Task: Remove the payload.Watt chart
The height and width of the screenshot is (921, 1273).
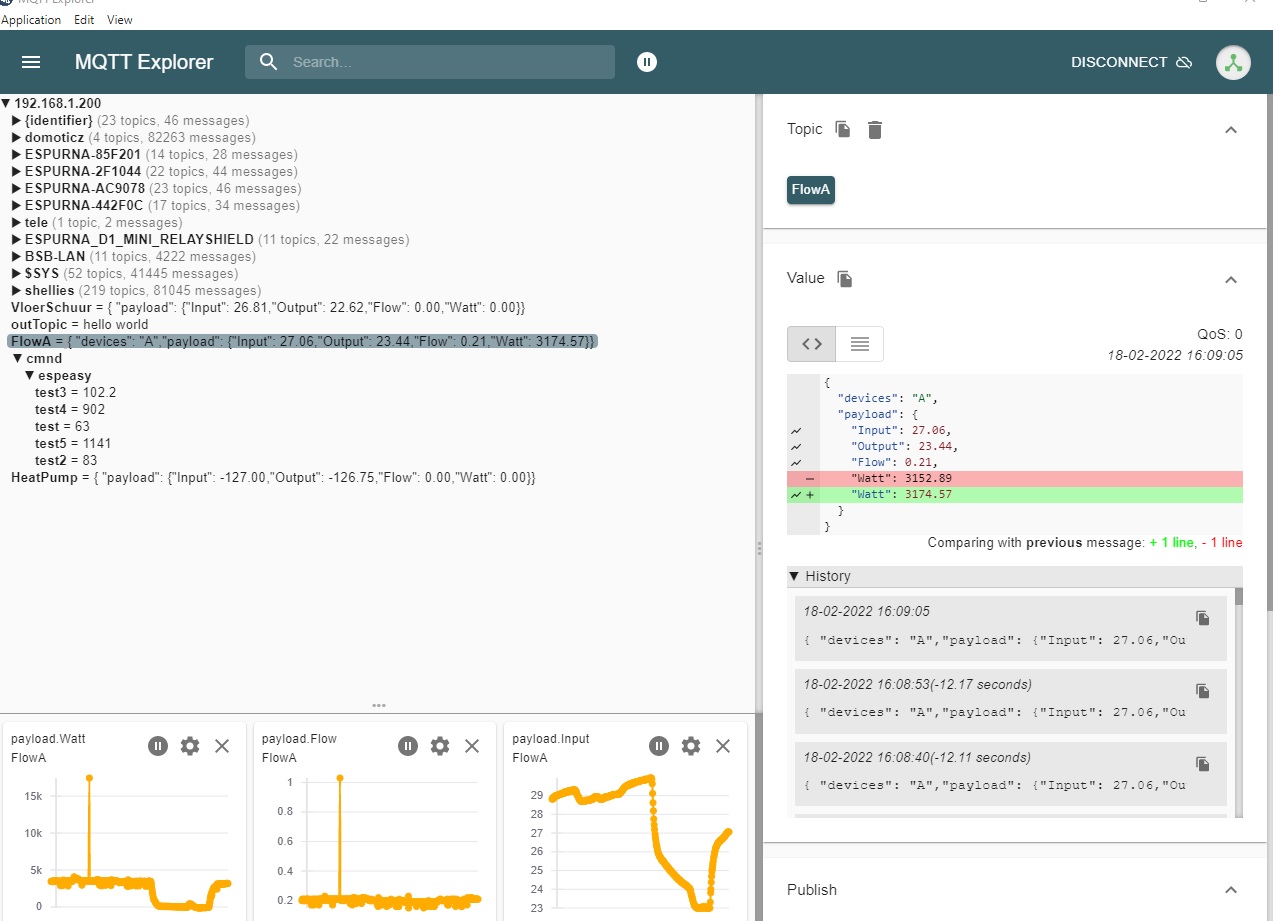Action: pyautogui.click(x=222, y=746)
